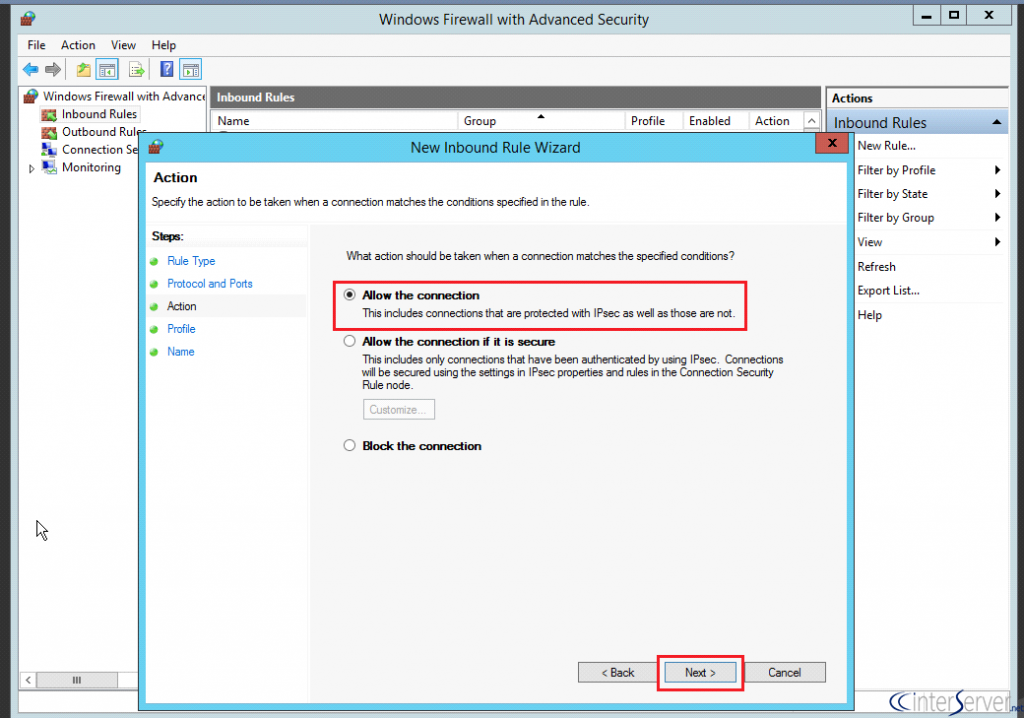Select Allow the connection if it is secure
1024x718 pixels.
(350, 341)
